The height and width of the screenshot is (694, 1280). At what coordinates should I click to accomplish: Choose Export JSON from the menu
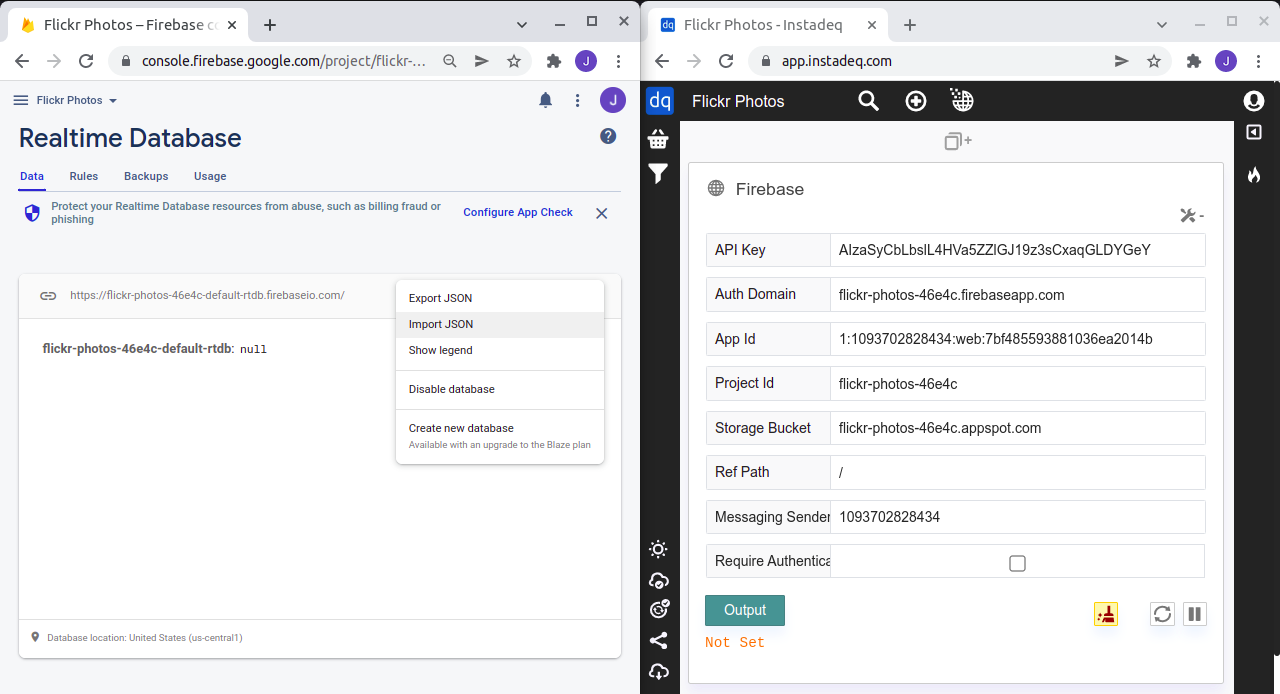click(500, 298)
